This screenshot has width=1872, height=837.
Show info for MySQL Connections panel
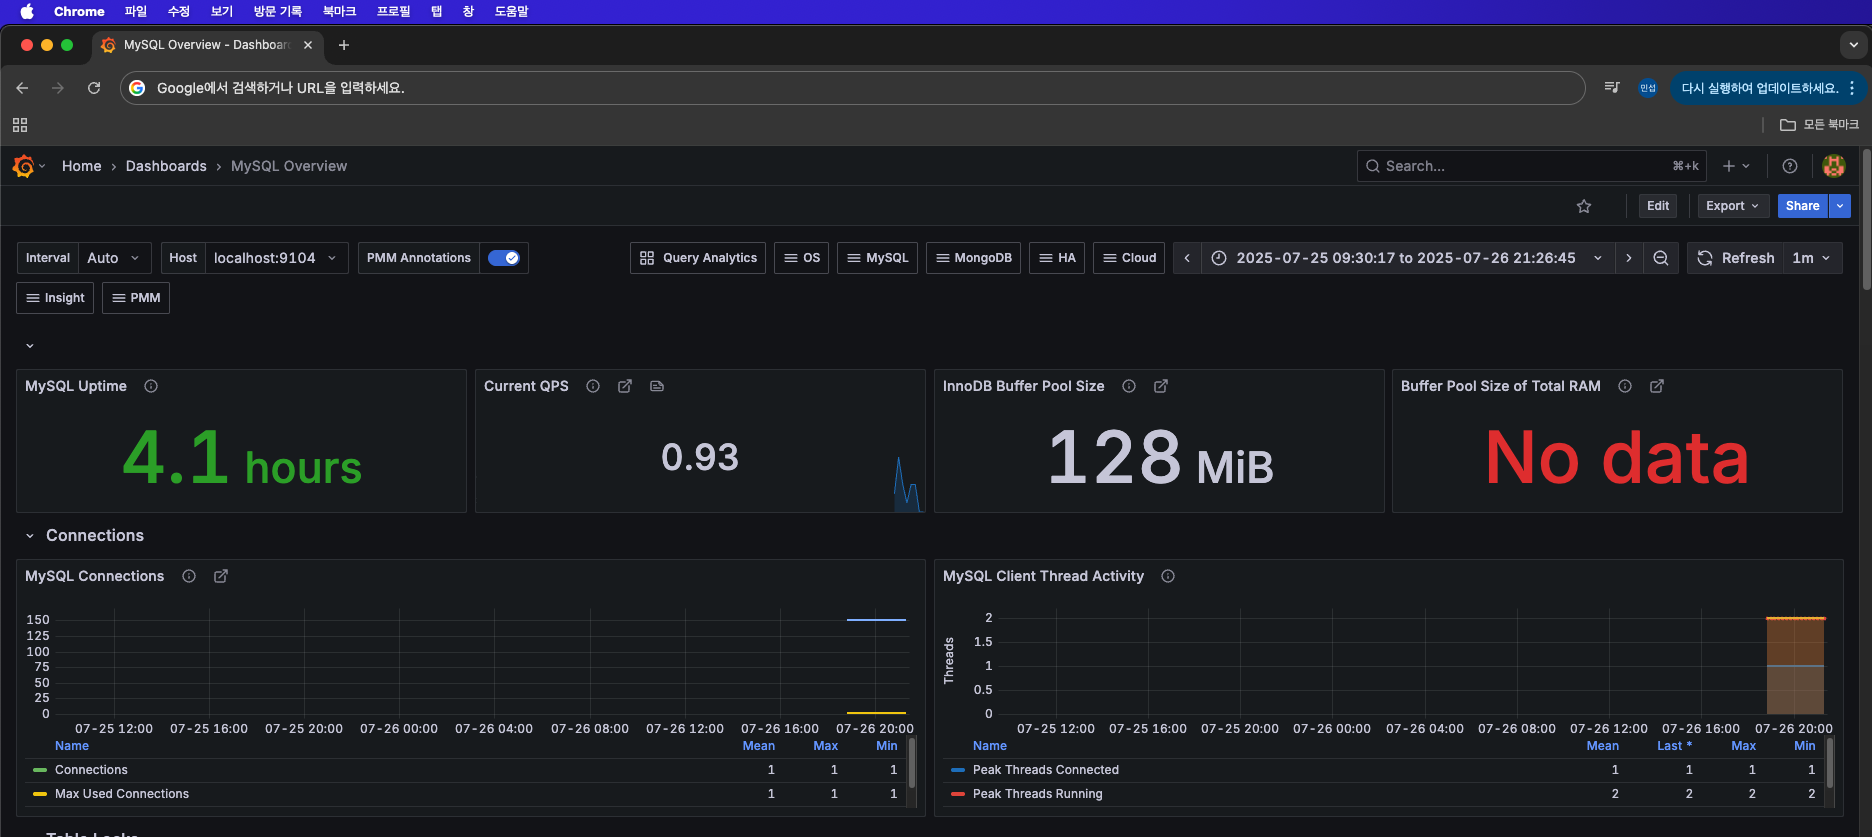[x=189, y=576]
